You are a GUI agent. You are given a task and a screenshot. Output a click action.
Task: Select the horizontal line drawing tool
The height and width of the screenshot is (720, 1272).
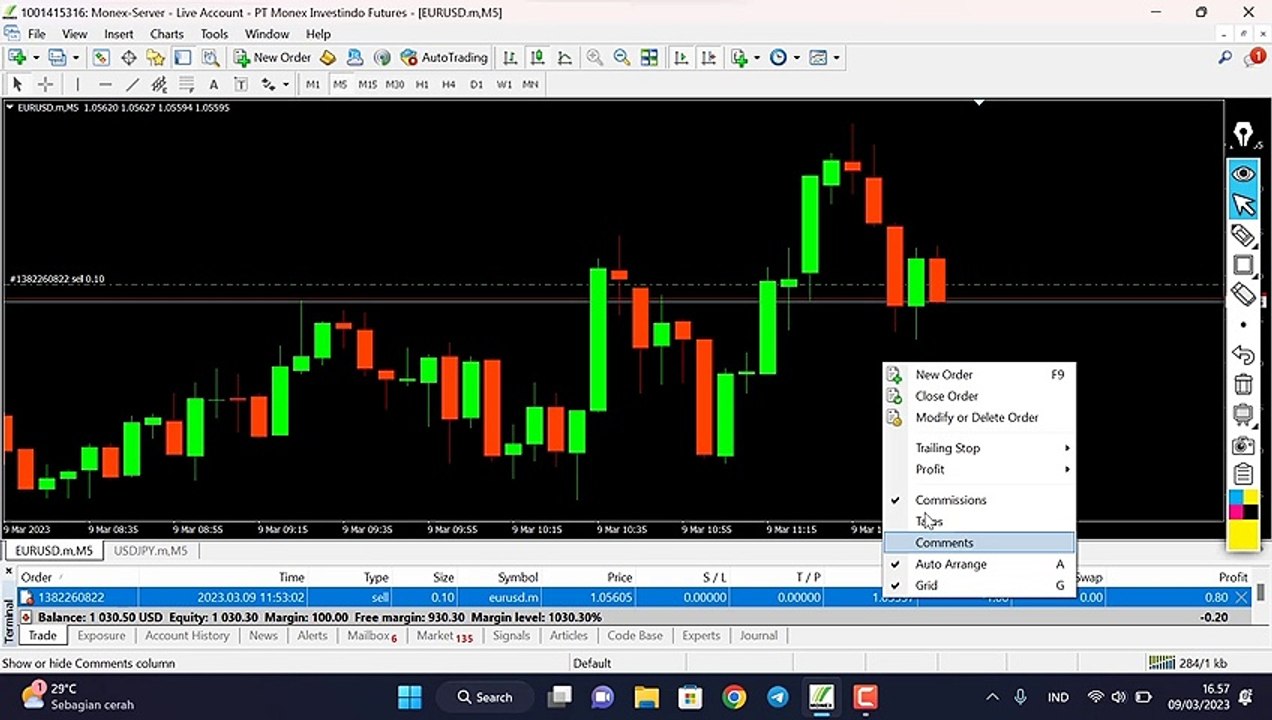click(x=105, y=85)
